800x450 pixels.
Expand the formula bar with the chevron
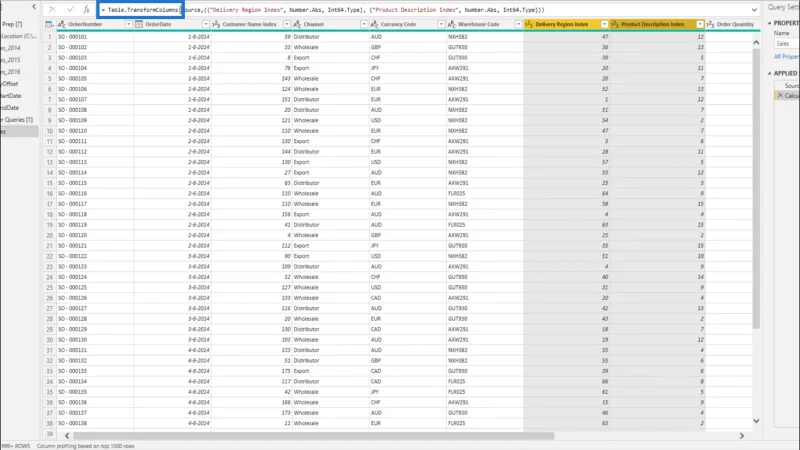tap(754, 10)
